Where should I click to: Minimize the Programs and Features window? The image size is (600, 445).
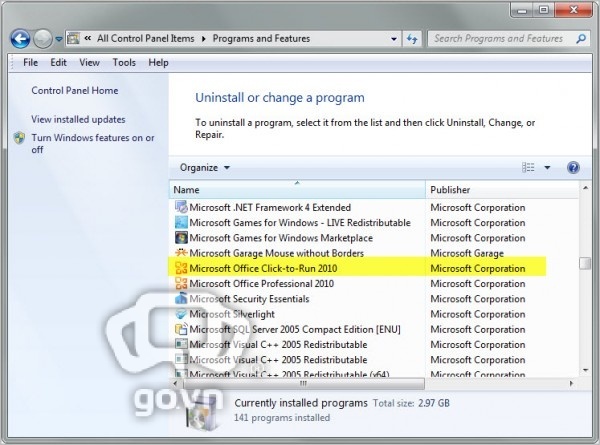point(523,9)
